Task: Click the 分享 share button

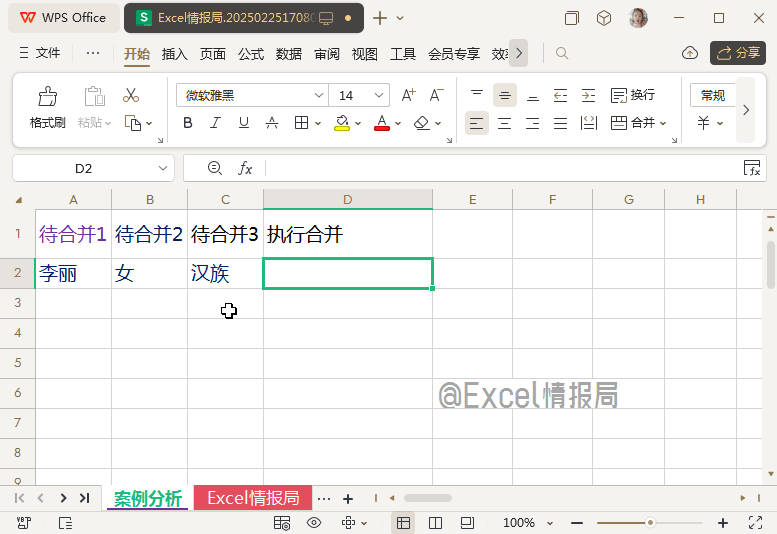Action: click(738, 53)
